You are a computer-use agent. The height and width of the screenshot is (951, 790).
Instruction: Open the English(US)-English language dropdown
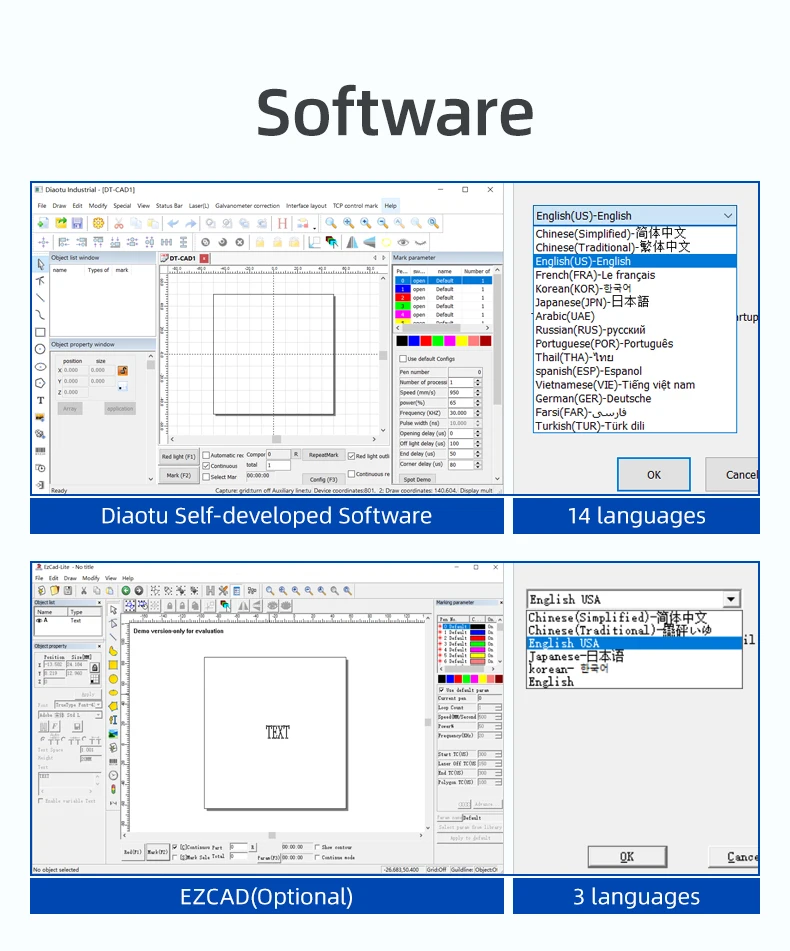[x=635, y=216]
